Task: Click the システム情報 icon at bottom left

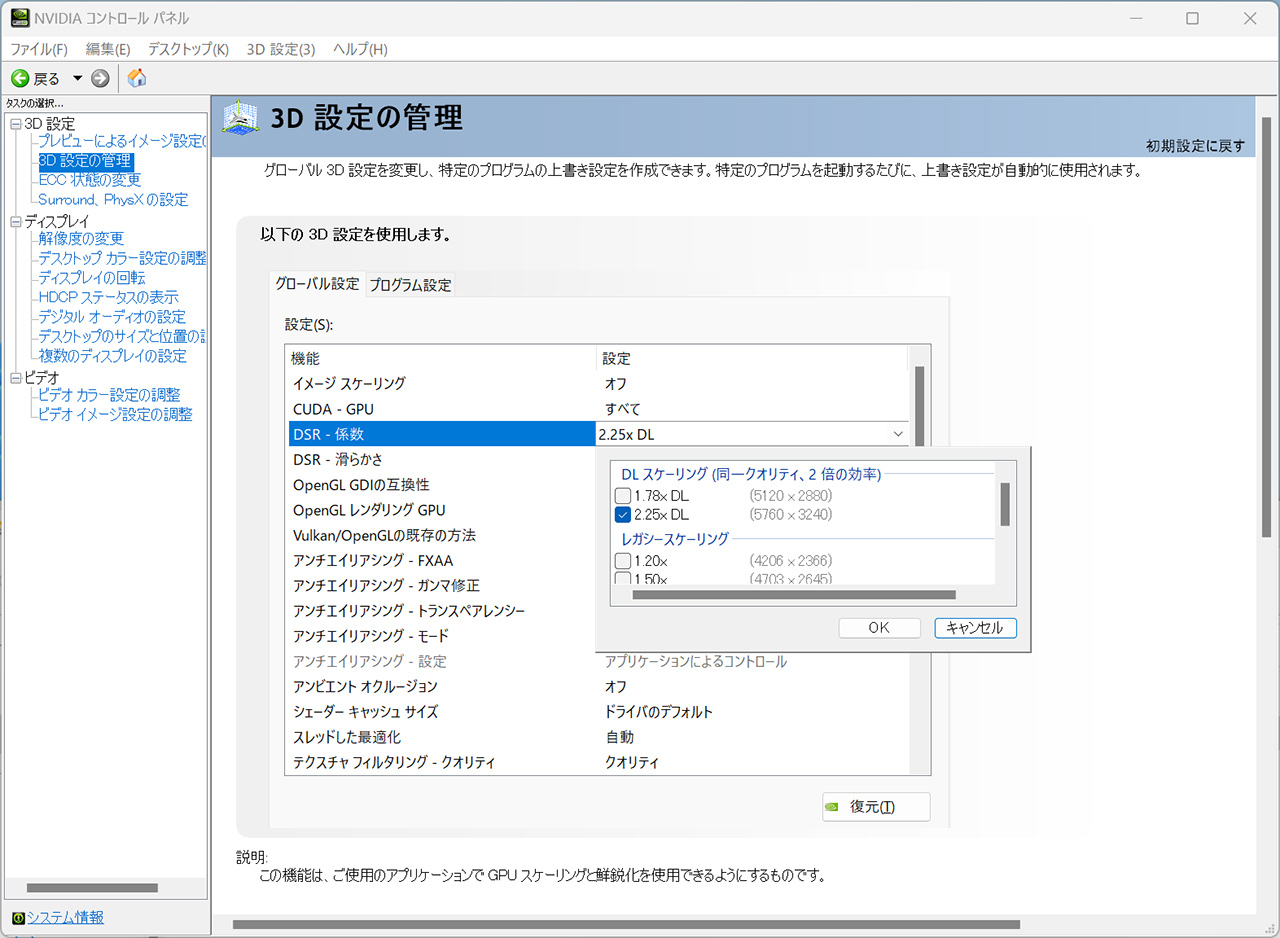Action: 18,917
